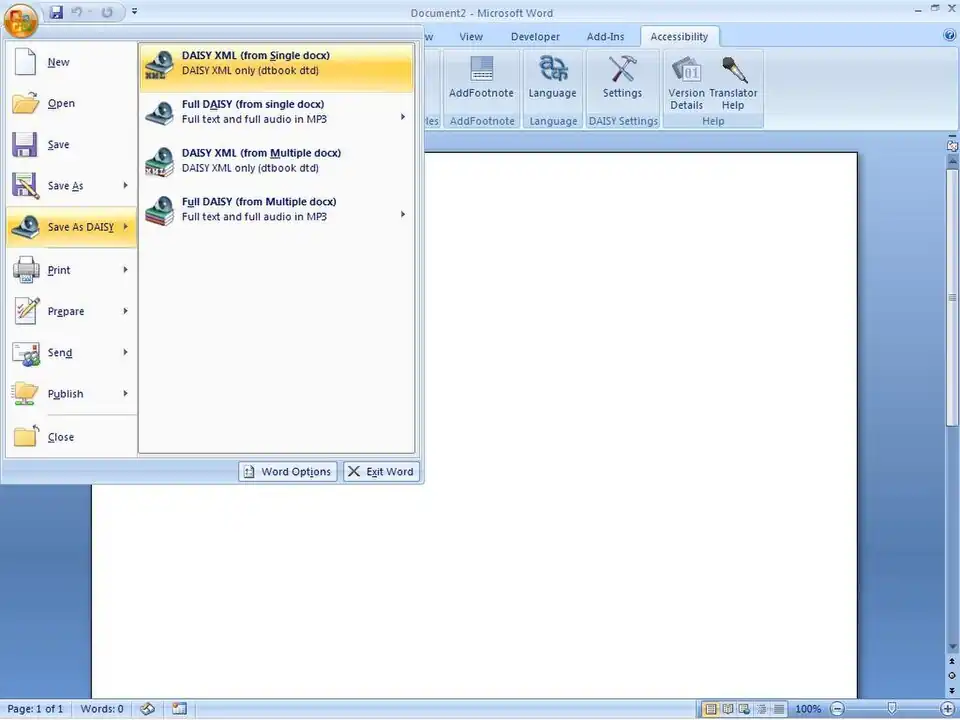Choose DAISY XML from Multiple docx
Screen dimensions: 960x720
click(275, 161)
